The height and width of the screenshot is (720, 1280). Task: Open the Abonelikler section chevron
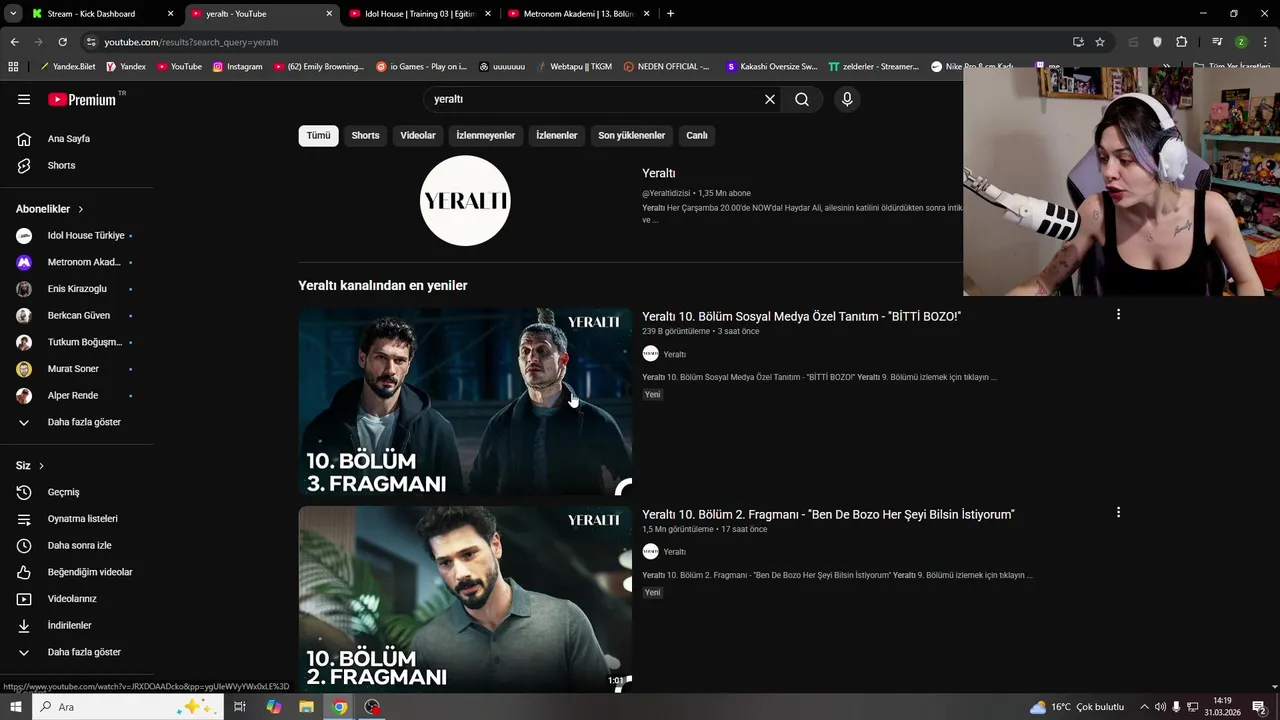point(80,209)
